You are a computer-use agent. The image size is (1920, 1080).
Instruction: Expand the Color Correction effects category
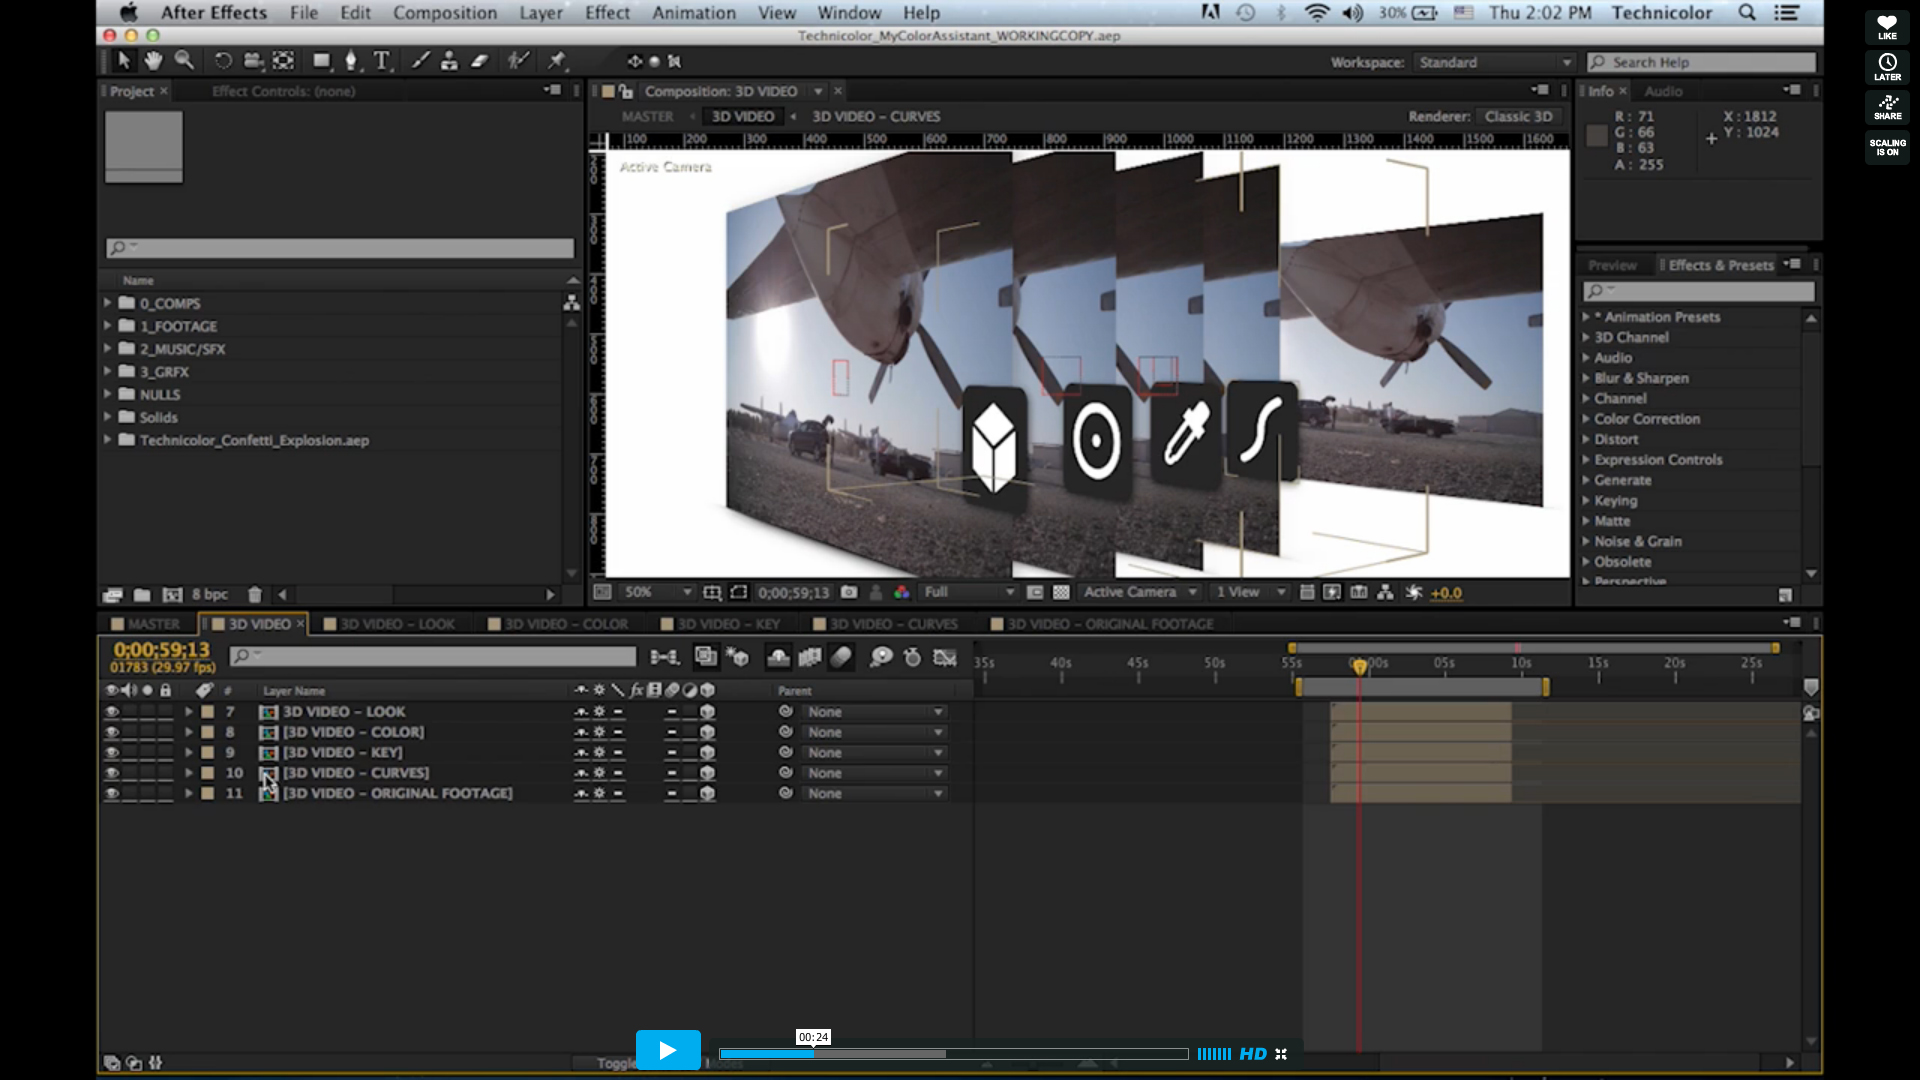pyautogui.click(x=1586, y=418)
